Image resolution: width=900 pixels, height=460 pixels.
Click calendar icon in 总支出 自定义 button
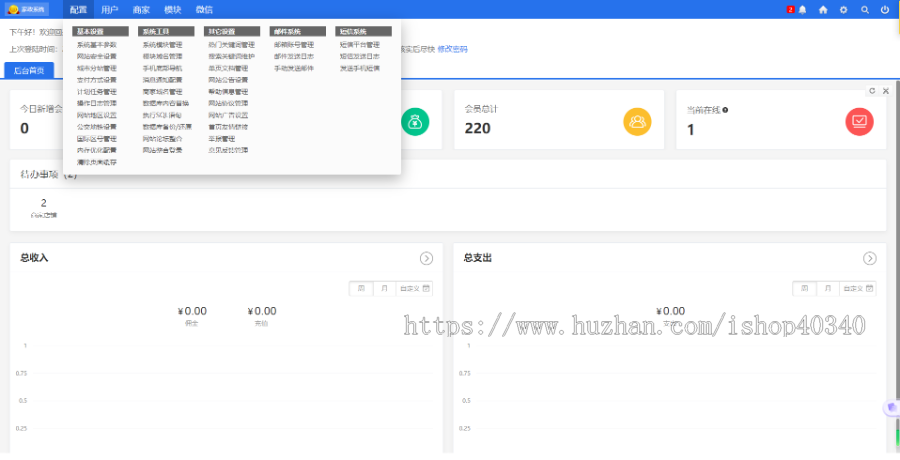pyautogui.click(x=870, y=288)
